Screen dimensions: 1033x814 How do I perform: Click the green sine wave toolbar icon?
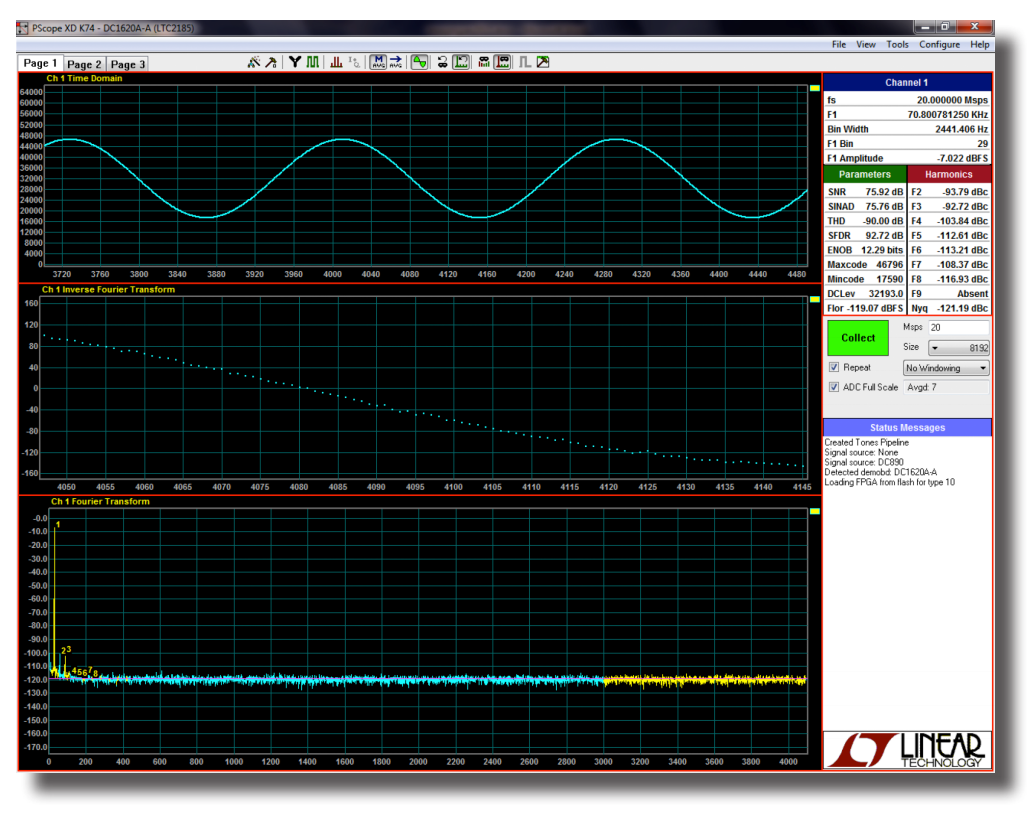[x=420, y=62]
